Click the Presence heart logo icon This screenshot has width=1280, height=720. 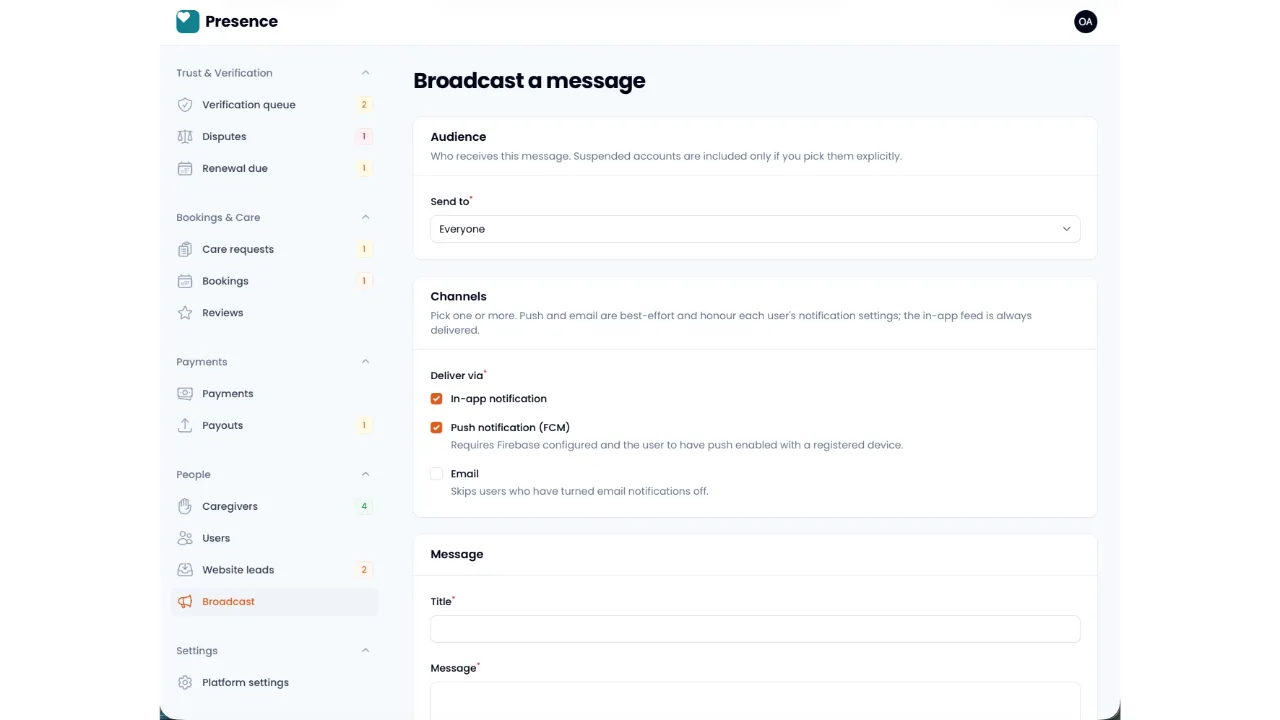click(188, 21)
